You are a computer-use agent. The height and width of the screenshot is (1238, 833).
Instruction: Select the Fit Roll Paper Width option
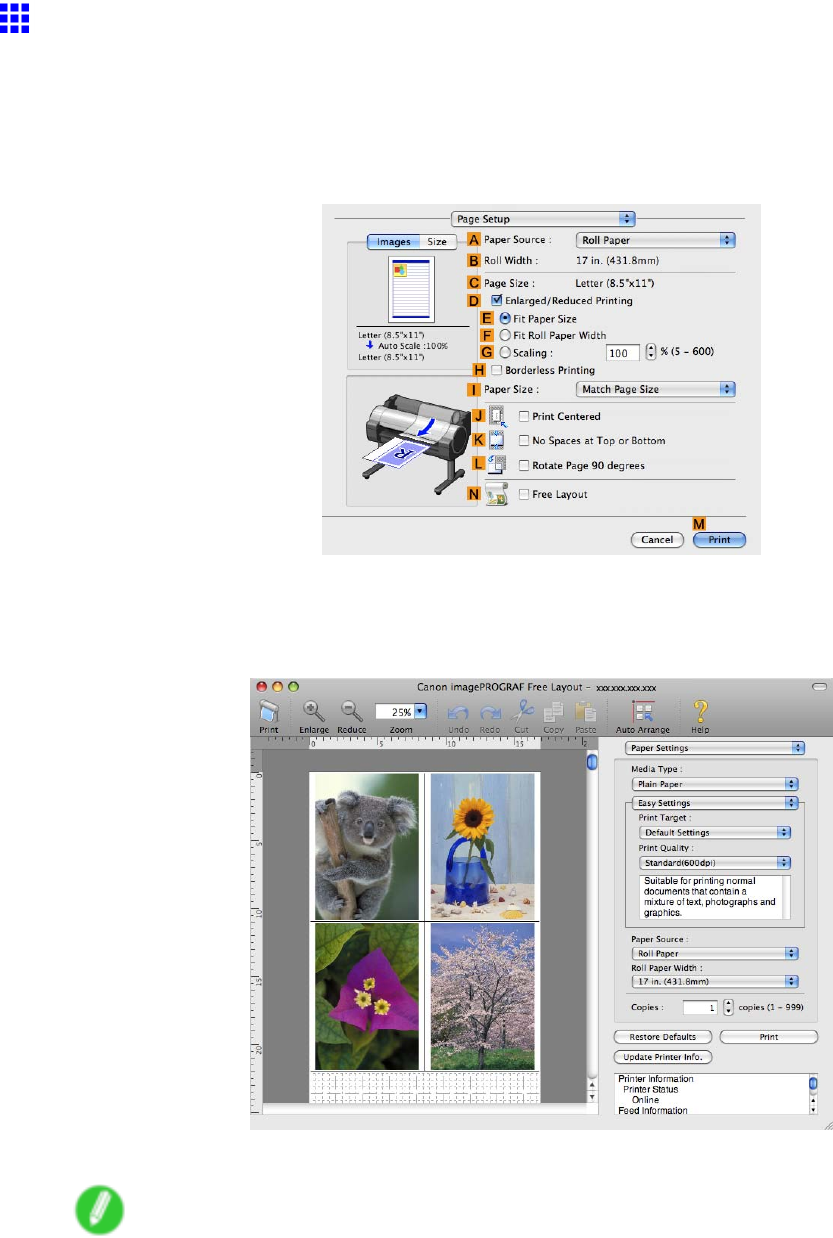(505, 335)
